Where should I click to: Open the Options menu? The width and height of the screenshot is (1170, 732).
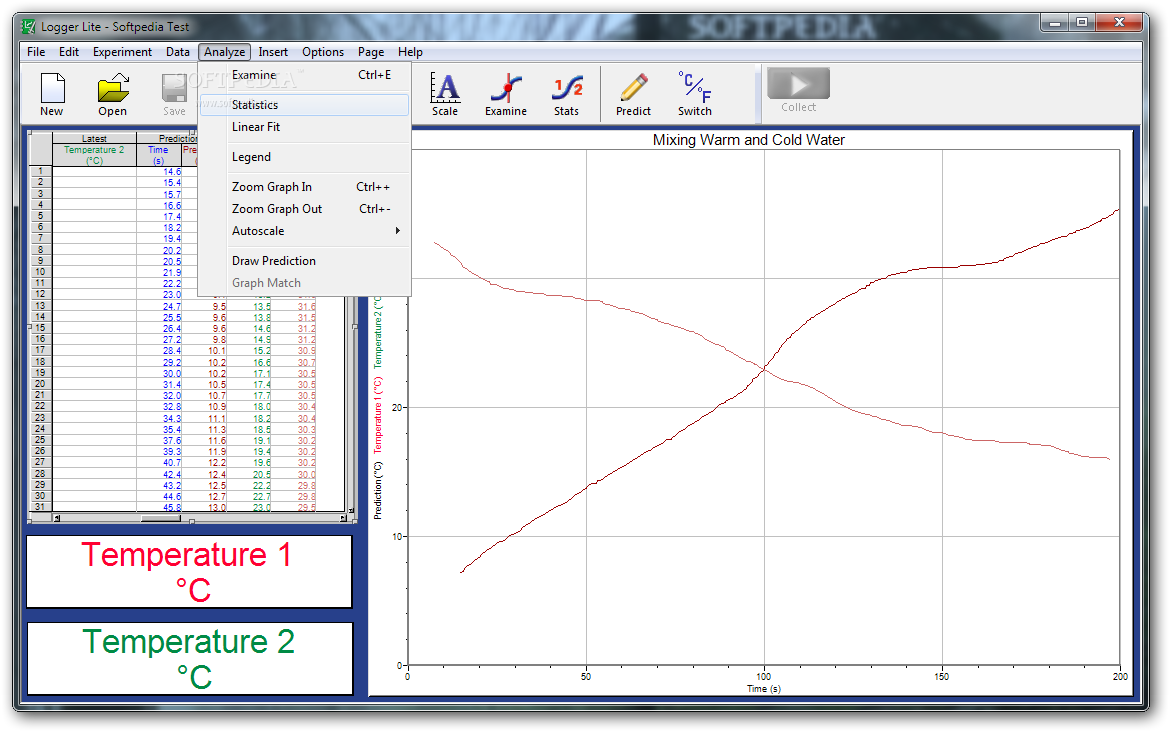coord(323,51)
